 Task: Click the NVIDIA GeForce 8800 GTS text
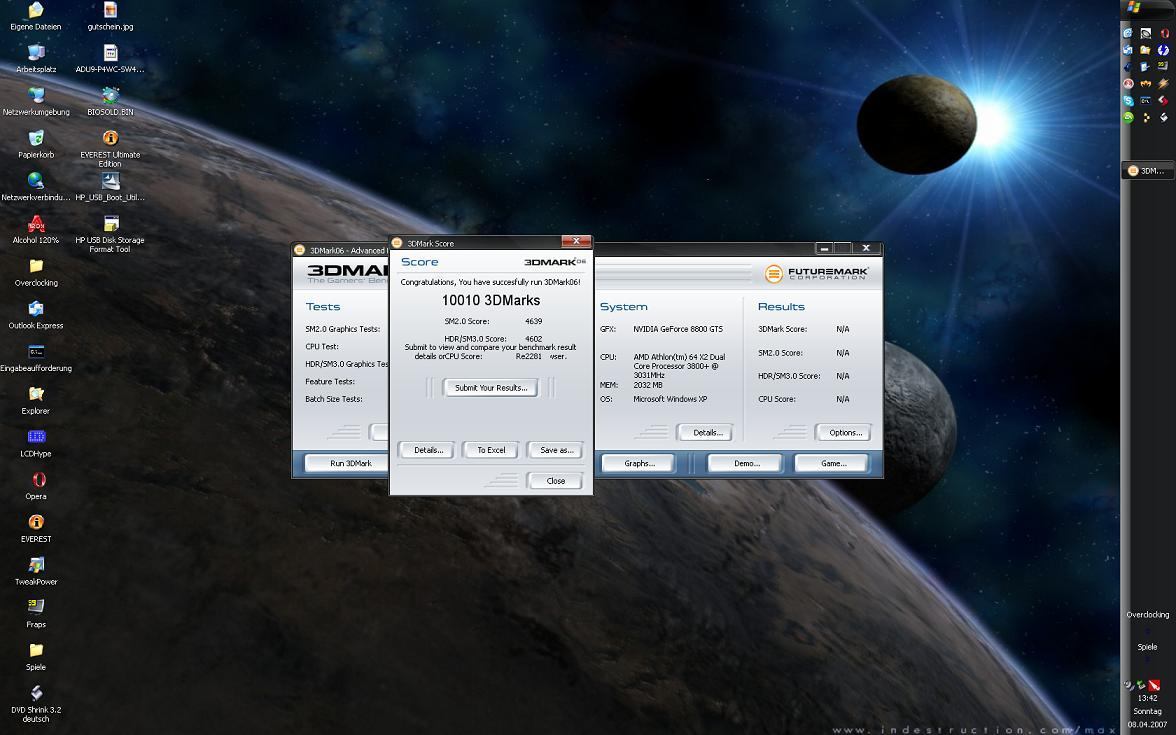pyautogui.click(x=678, y=329)
